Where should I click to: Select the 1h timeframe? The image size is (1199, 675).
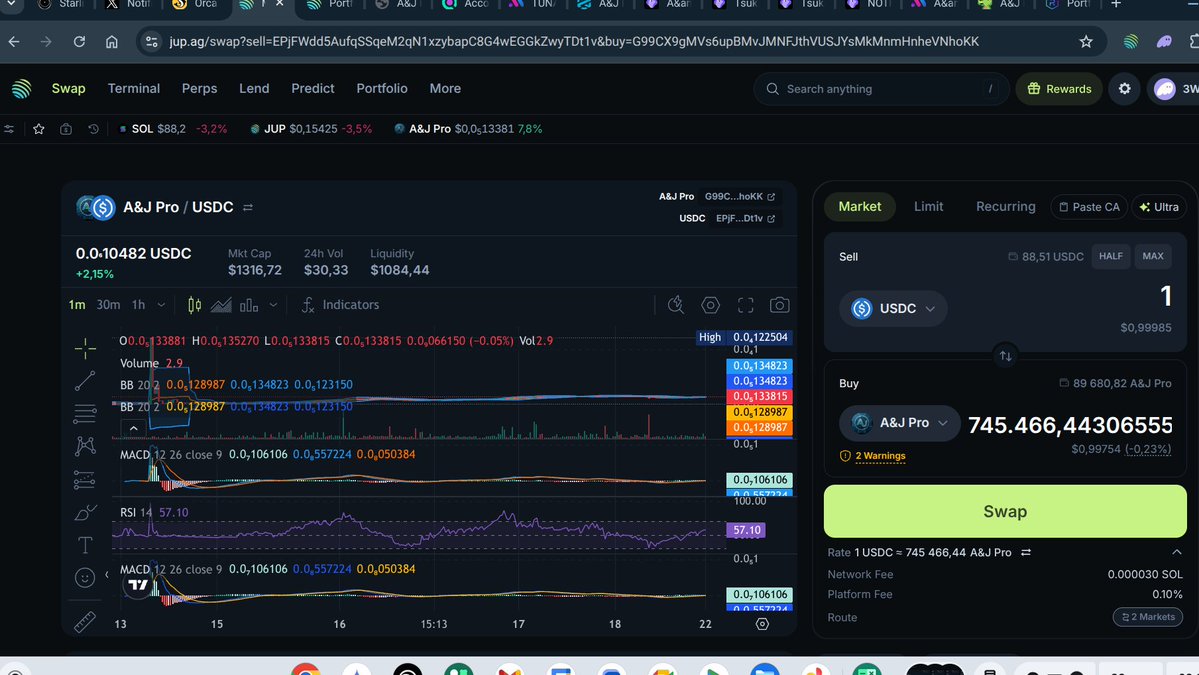click(138, 305)
